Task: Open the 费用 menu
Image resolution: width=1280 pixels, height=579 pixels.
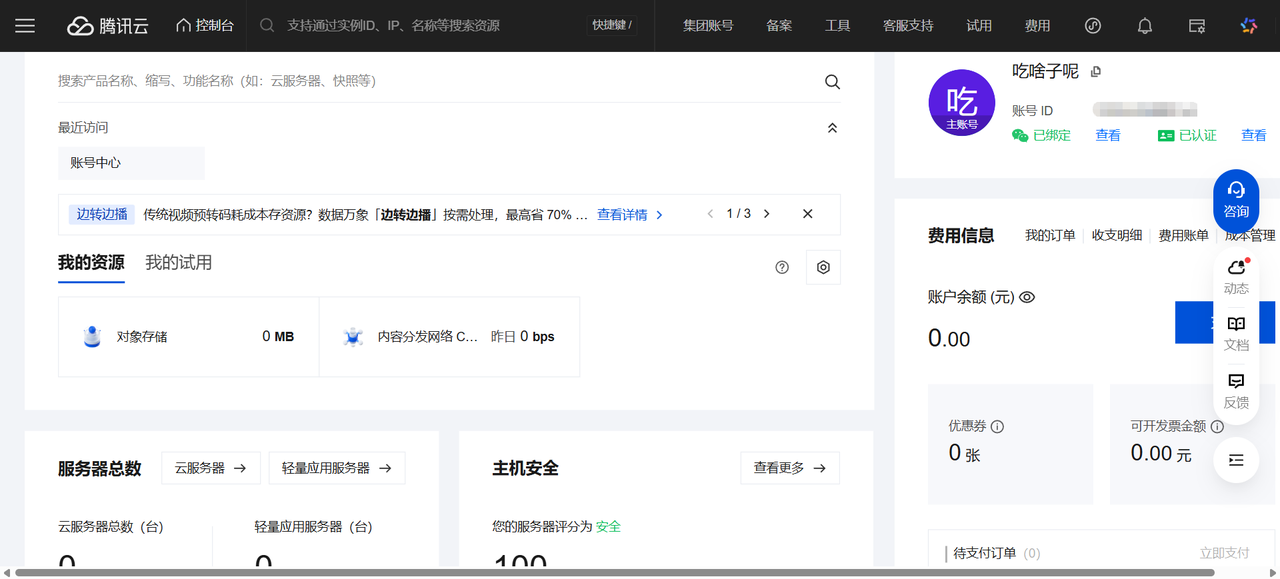Action: (x=1038, y=26)
